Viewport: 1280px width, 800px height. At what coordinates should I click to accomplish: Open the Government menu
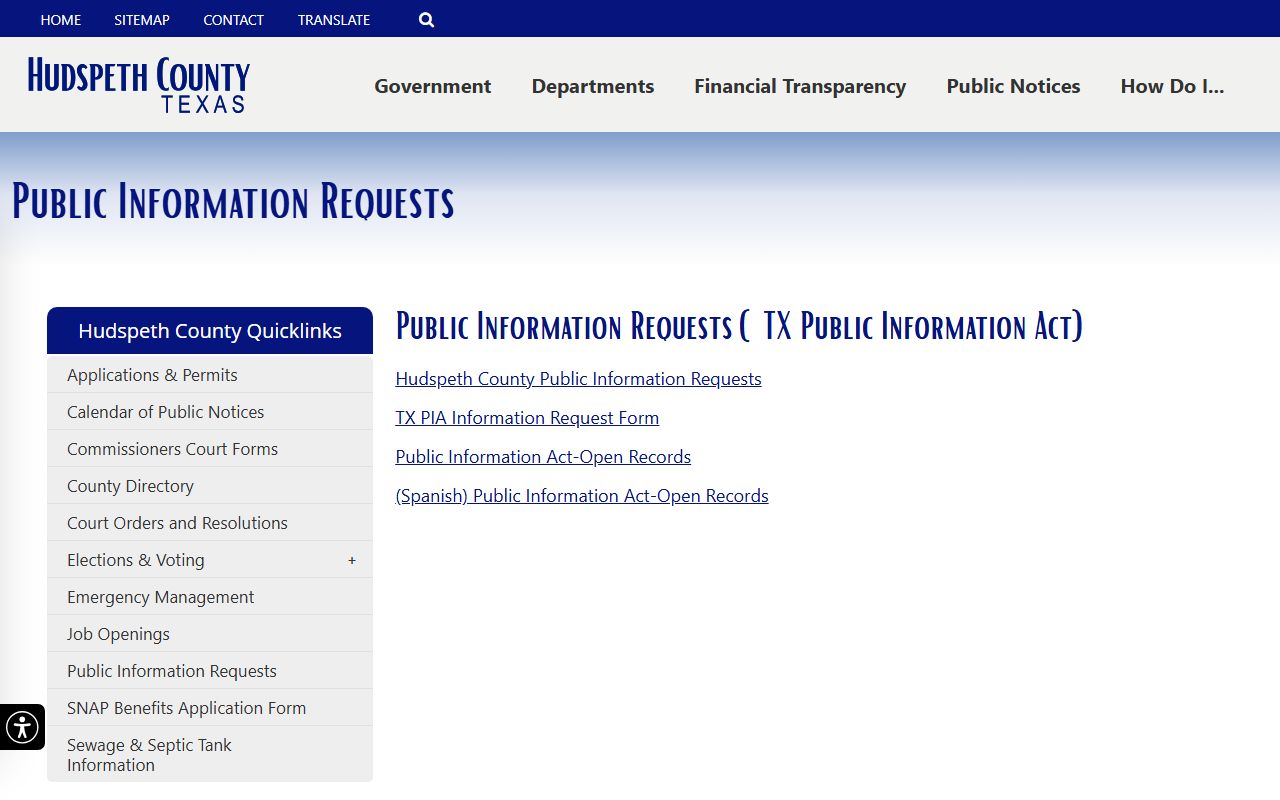click(x=433, y=86)
